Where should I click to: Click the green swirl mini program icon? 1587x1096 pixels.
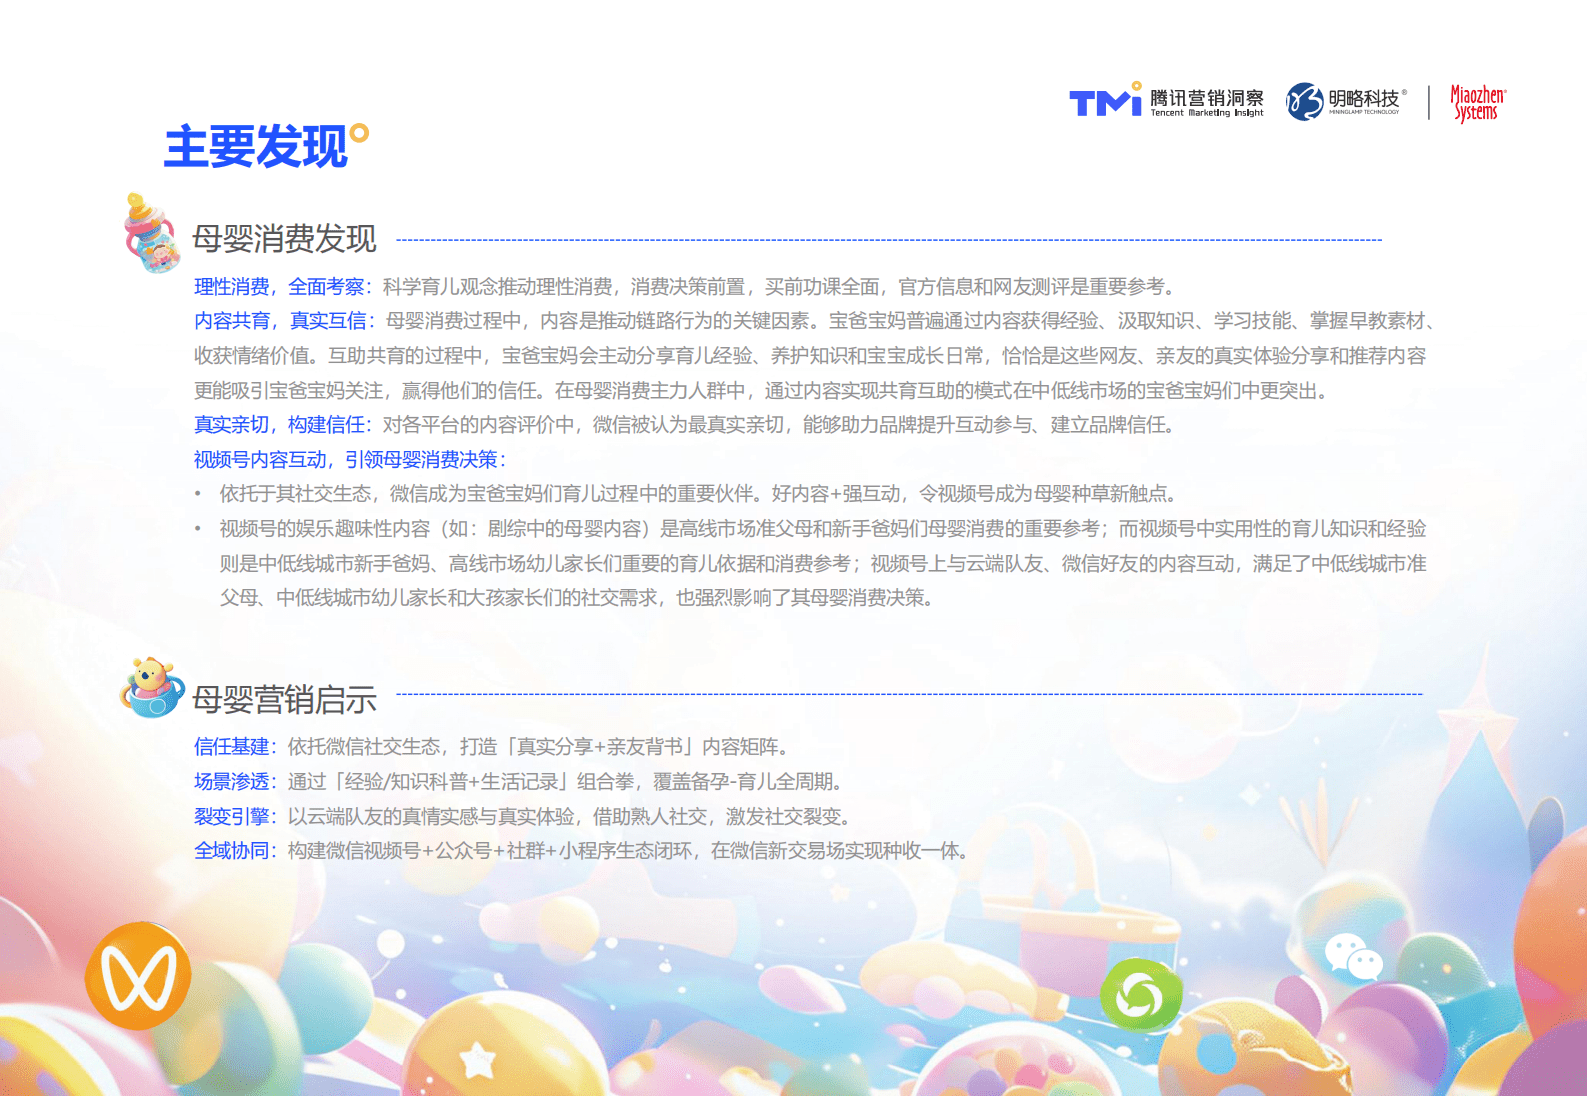pyautogui.click(x=1140, y=995)
